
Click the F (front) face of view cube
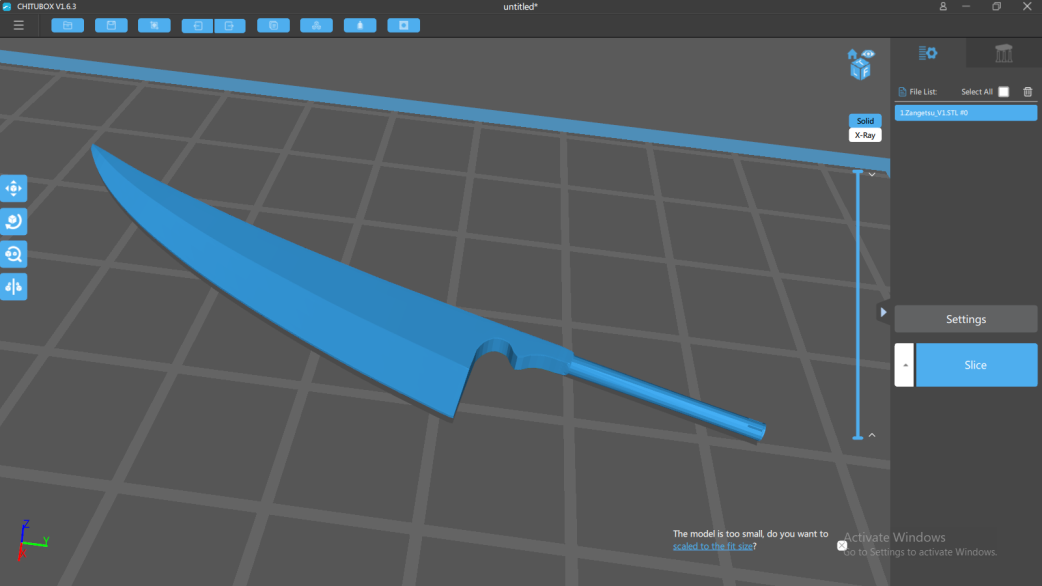pos(865,70)
